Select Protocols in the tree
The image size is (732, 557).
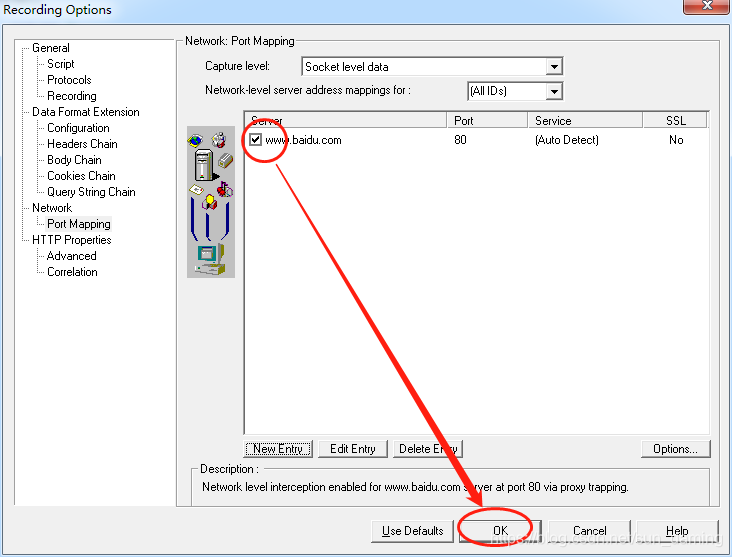[69, 80]
